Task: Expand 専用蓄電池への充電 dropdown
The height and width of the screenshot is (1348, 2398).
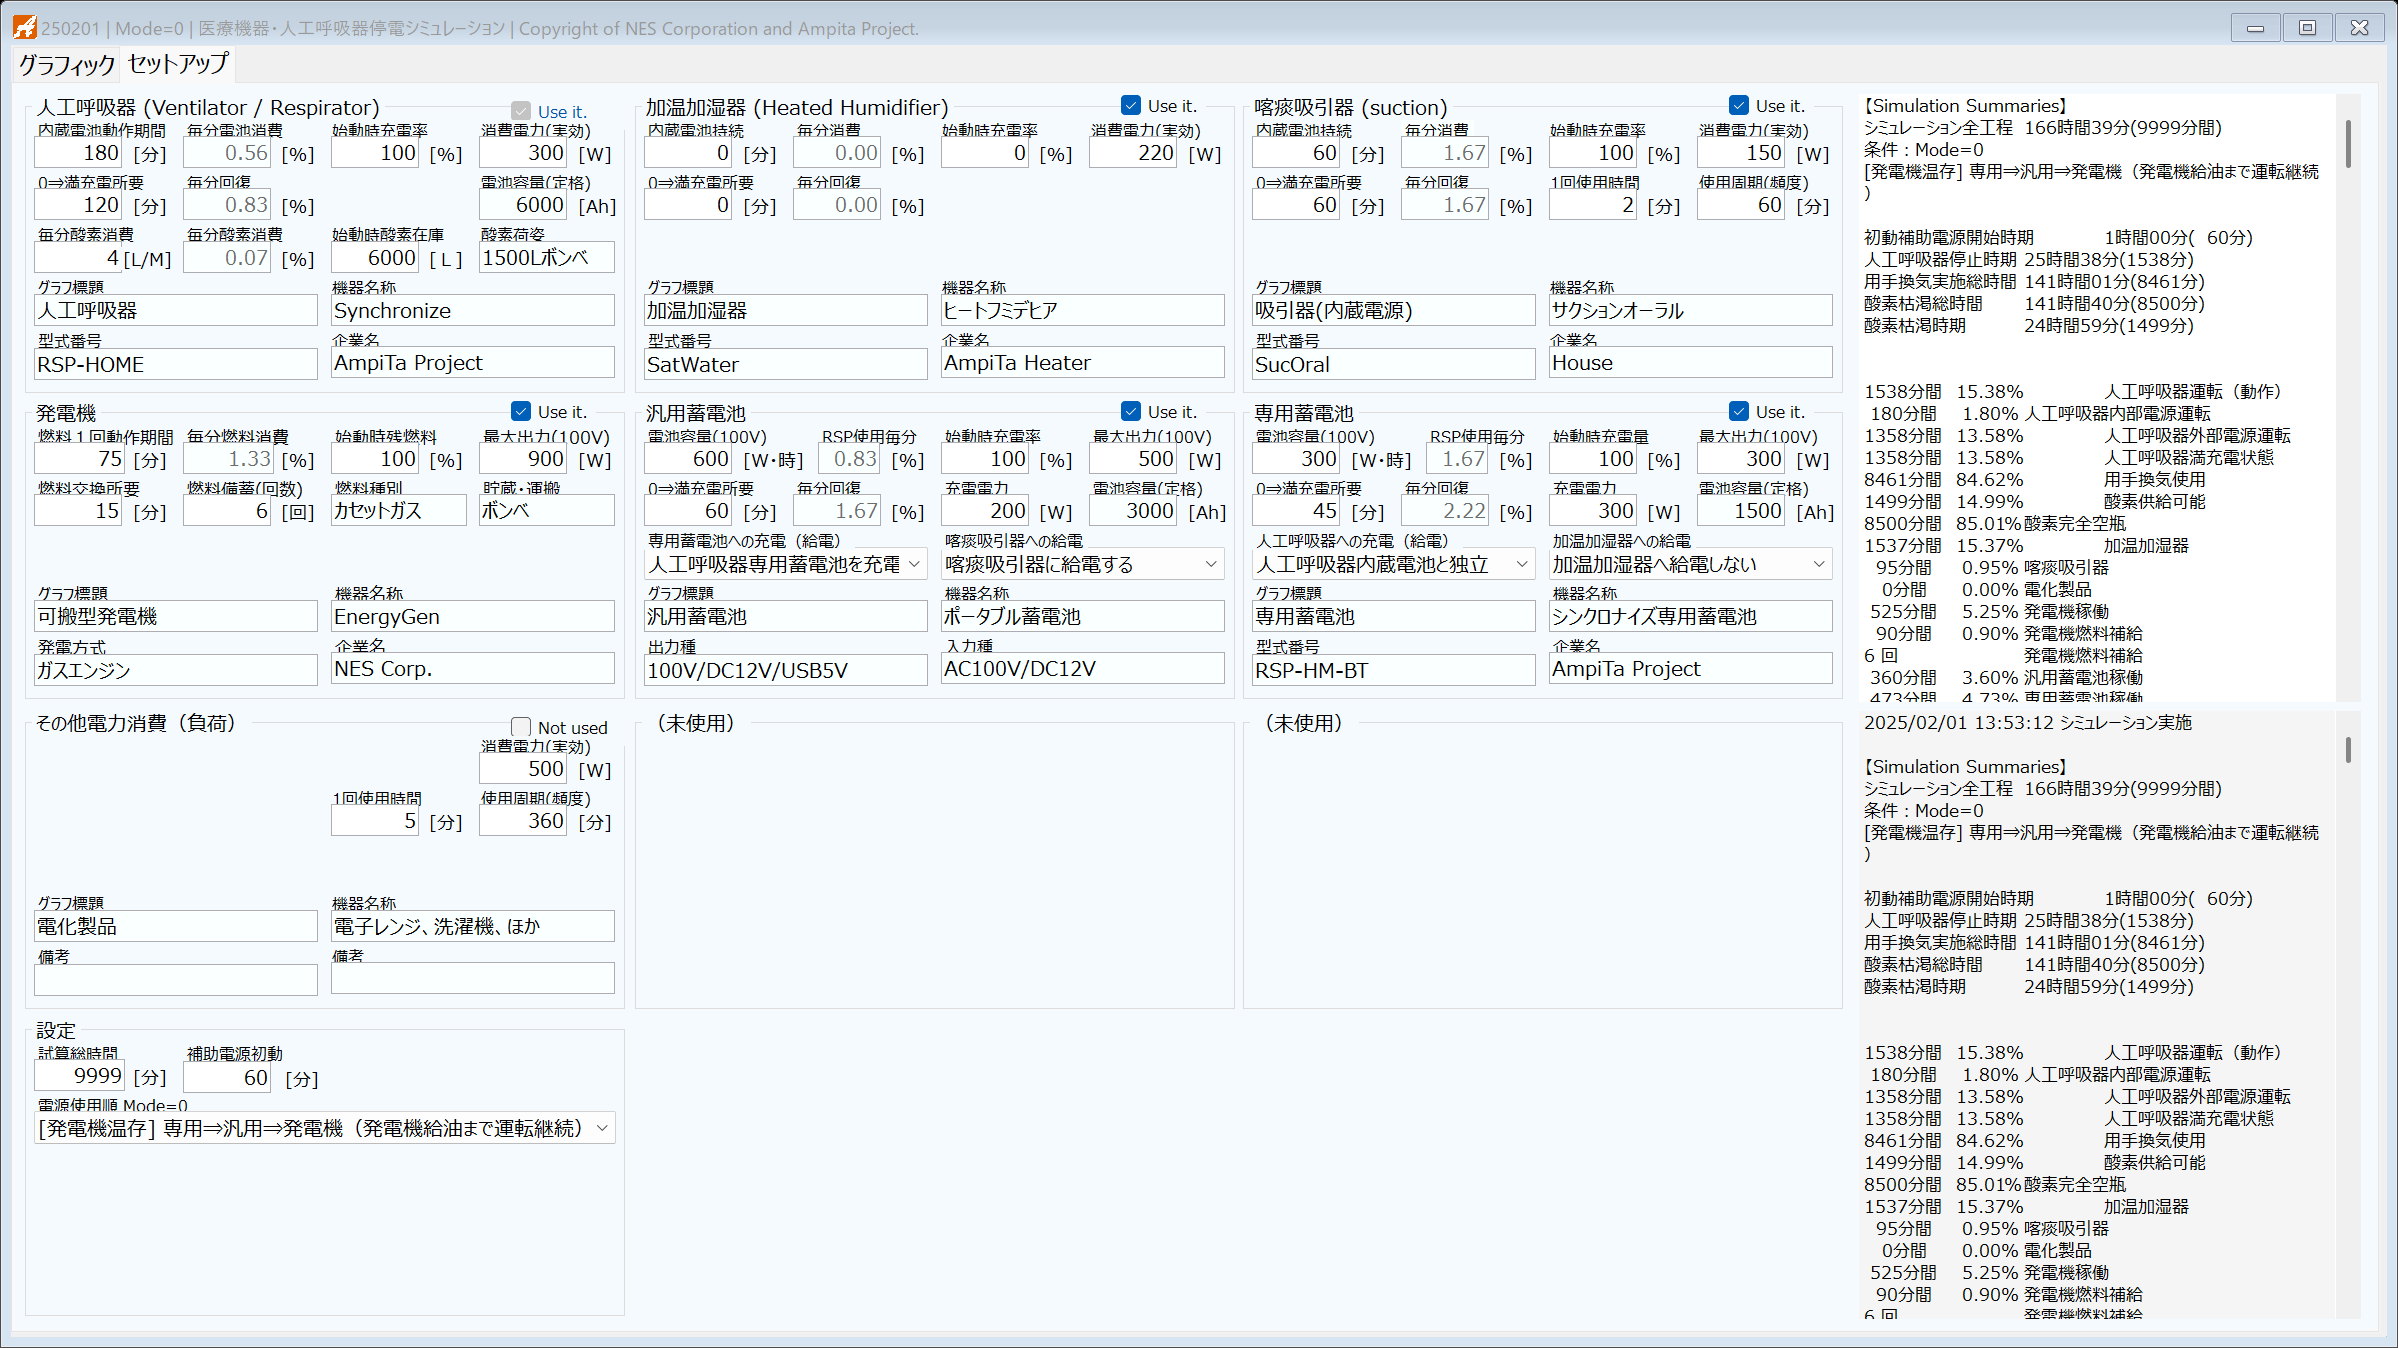Action: click(914, 565)
